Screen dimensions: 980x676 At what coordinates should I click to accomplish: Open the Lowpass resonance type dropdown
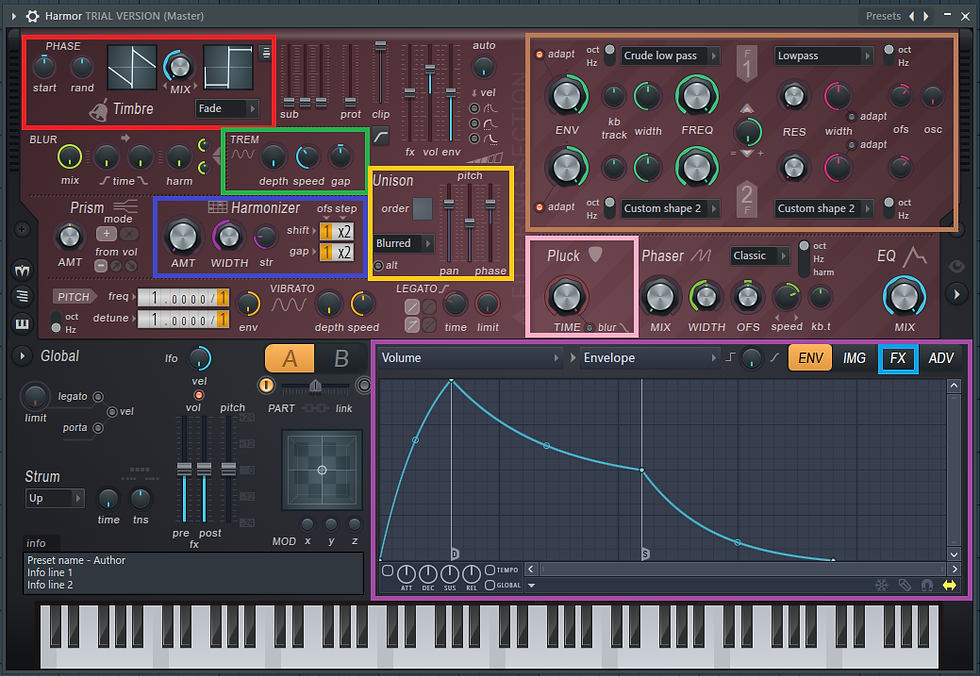(x=824, y=56)
